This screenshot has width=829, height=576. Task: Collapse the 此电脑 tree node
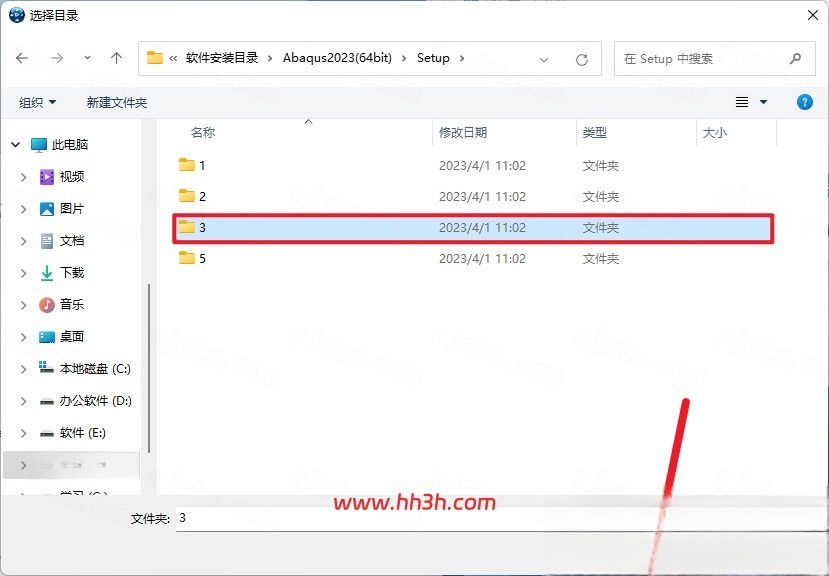click(x=15, y=144)
